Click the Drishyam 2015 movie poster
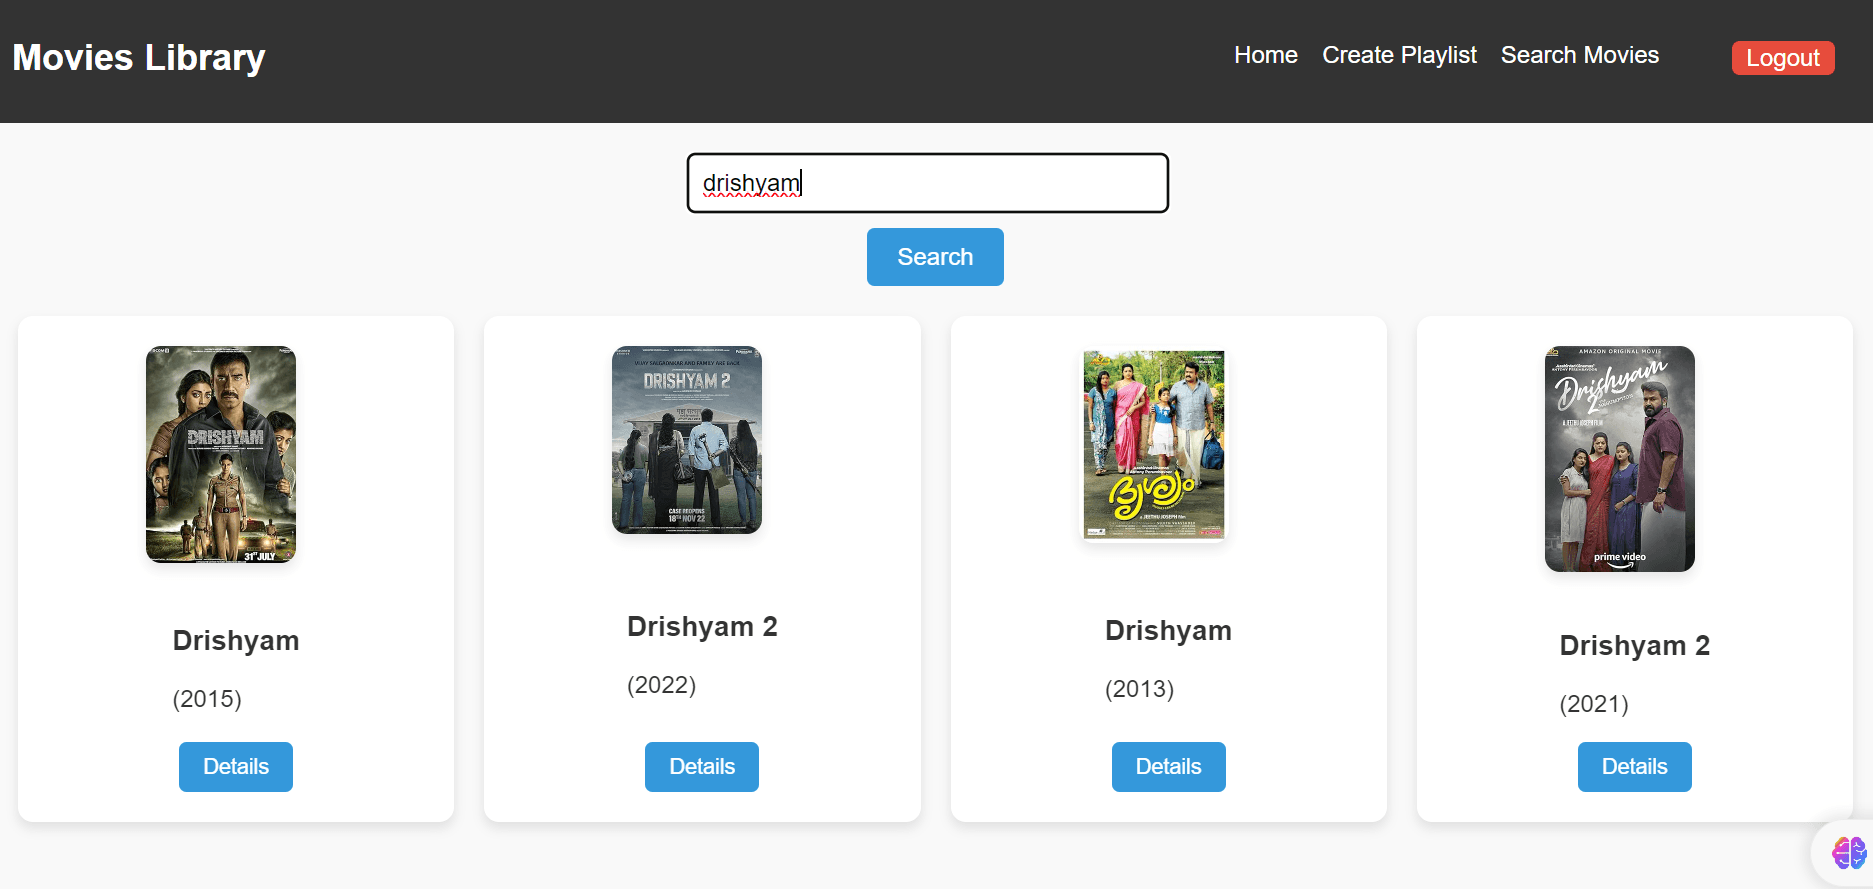 pyautogui.click(x=221, y=454)
